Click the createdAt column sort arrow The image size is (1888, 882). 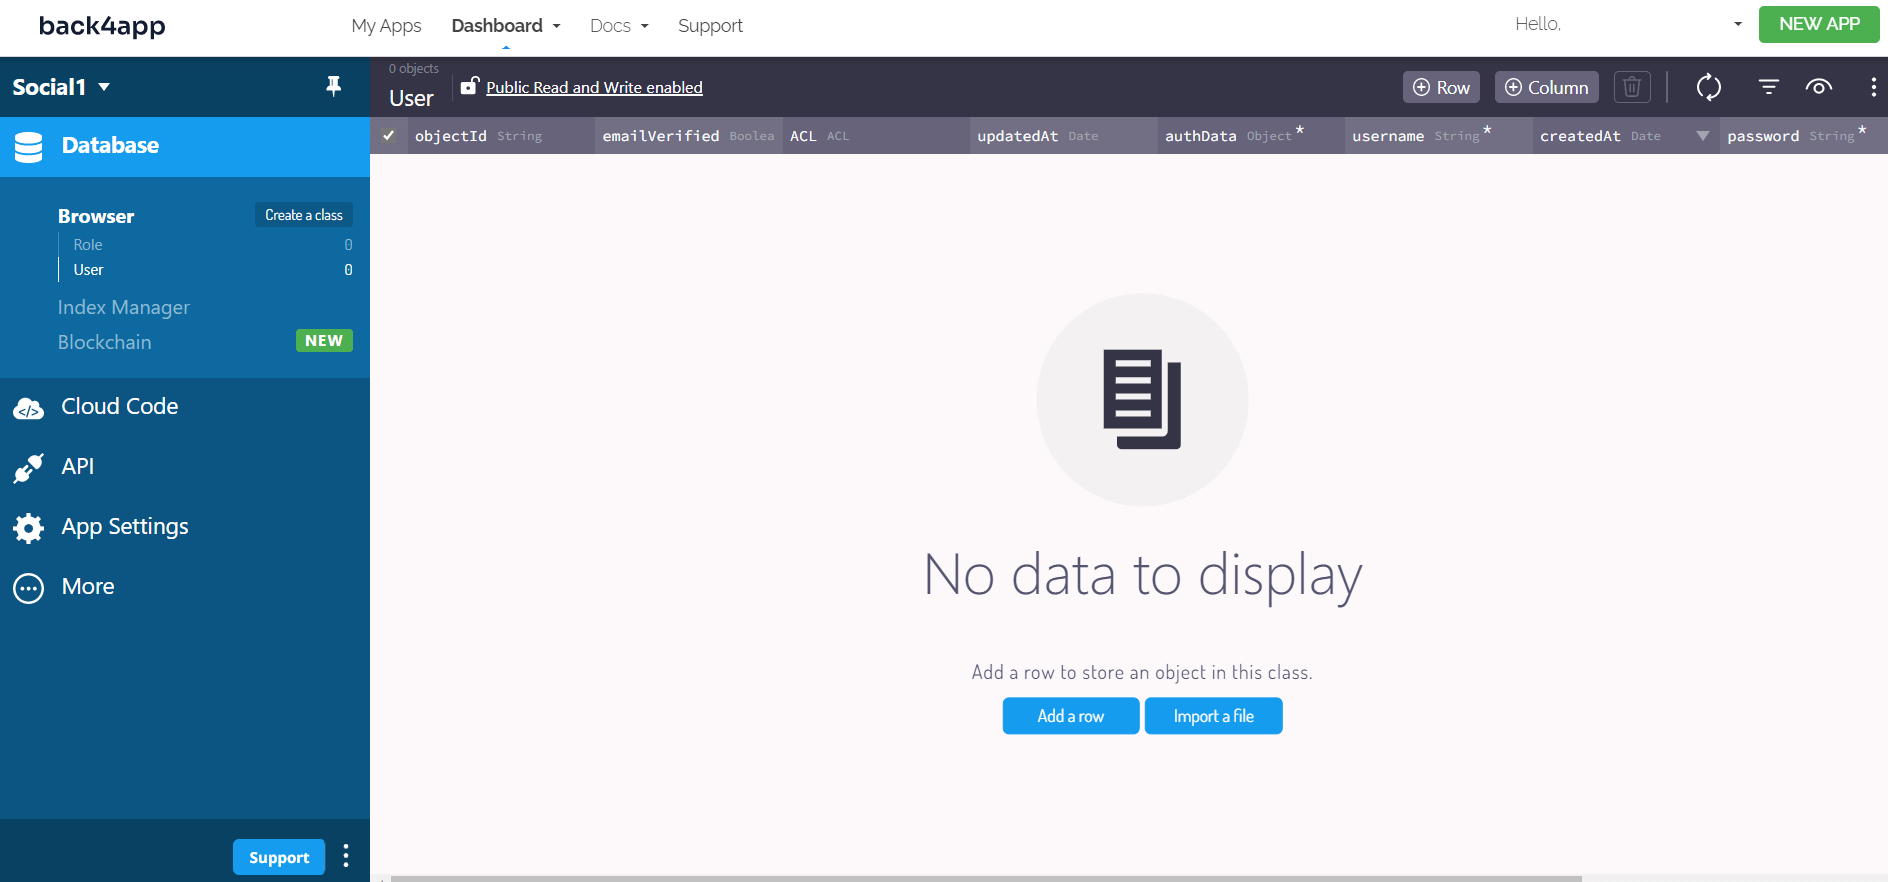pos(1702,136)
